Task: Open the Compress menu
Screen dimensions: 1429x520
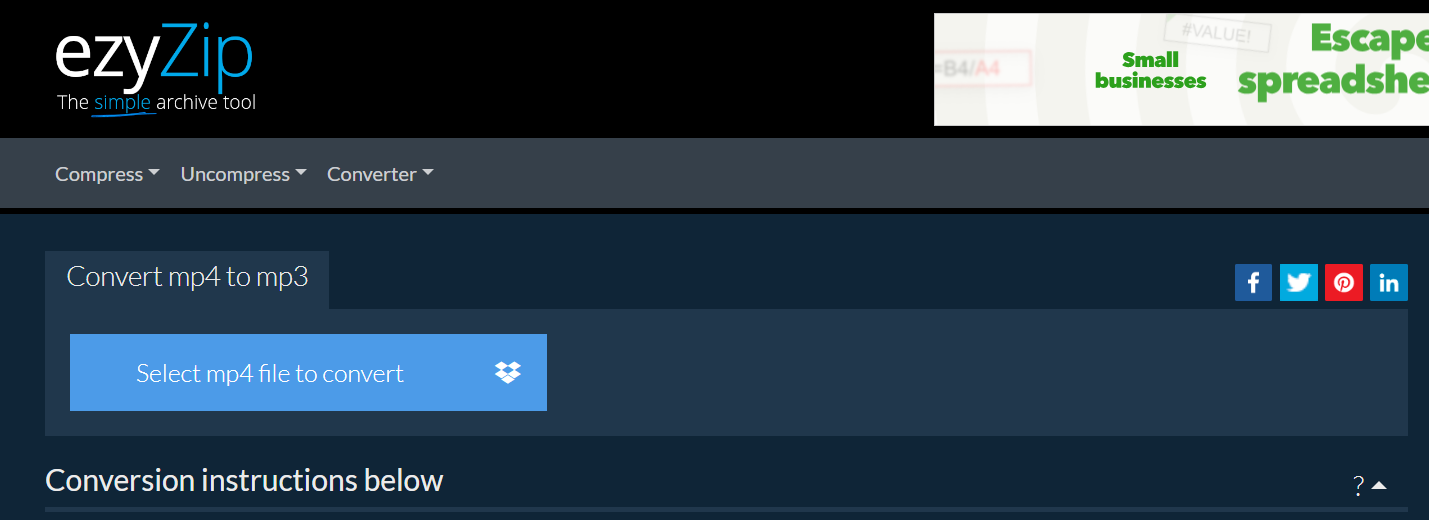Action: pos(107,174)
